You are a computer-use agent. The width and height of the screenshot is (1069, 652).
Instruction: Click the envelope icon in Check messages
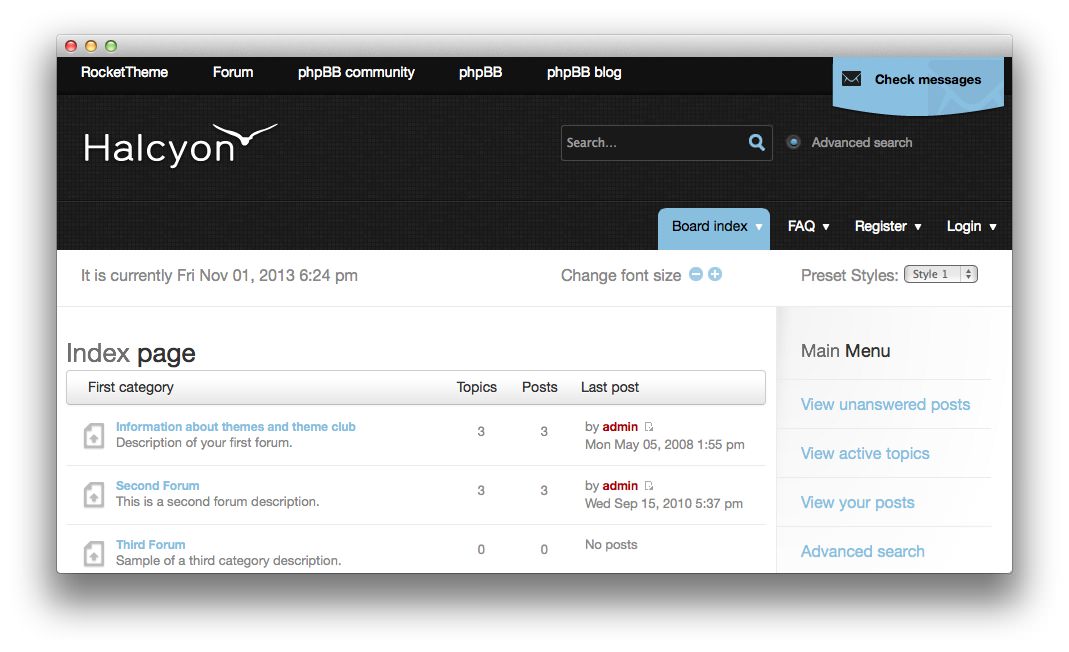point(852,79)
